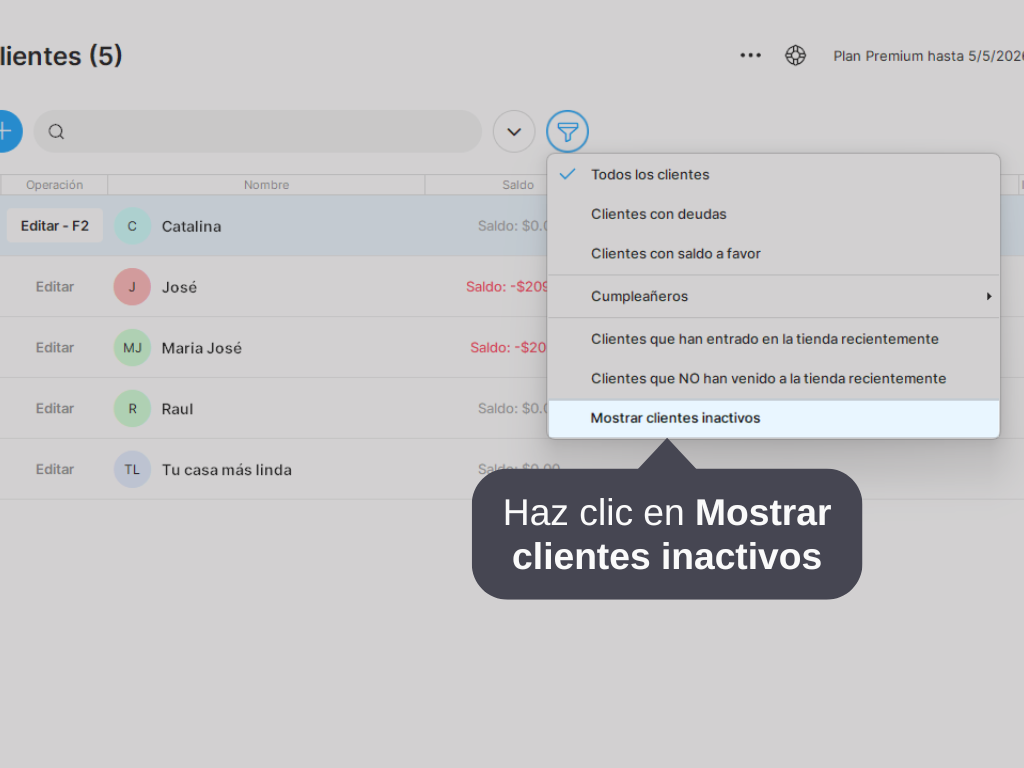Choose Clientes con deudas
The height and width of the screenshot is (768, 1024).
(773, 214)
